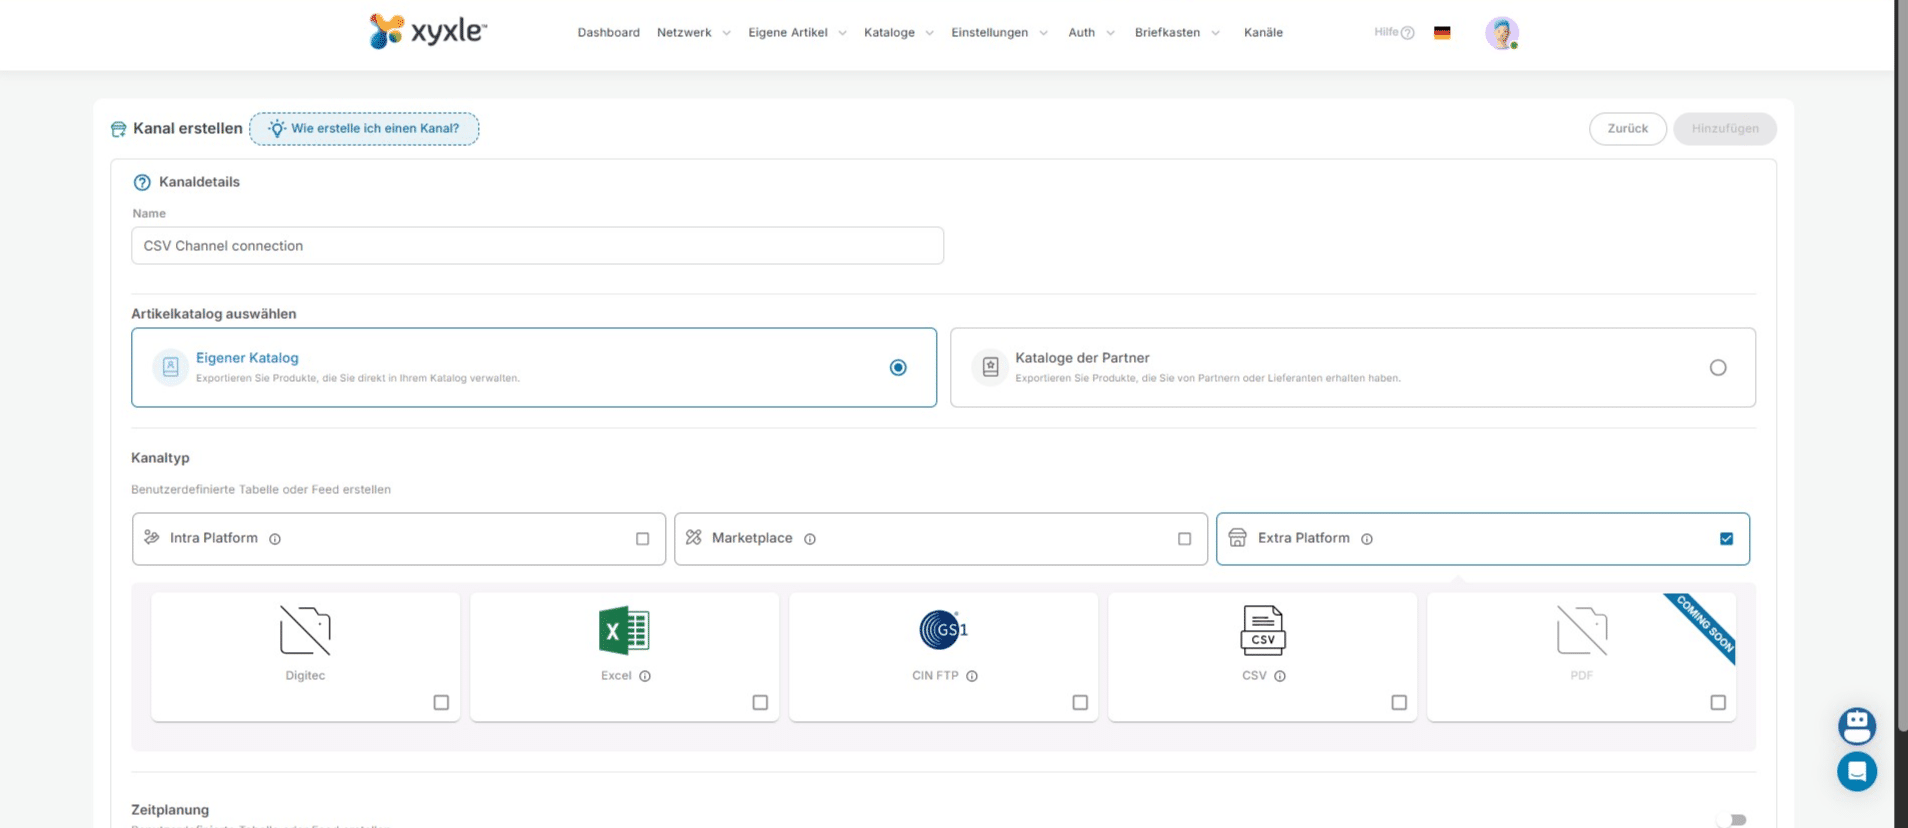Click the Excel spreadsheet icon
Screen dimensions: 1908x828
(624, 630)
